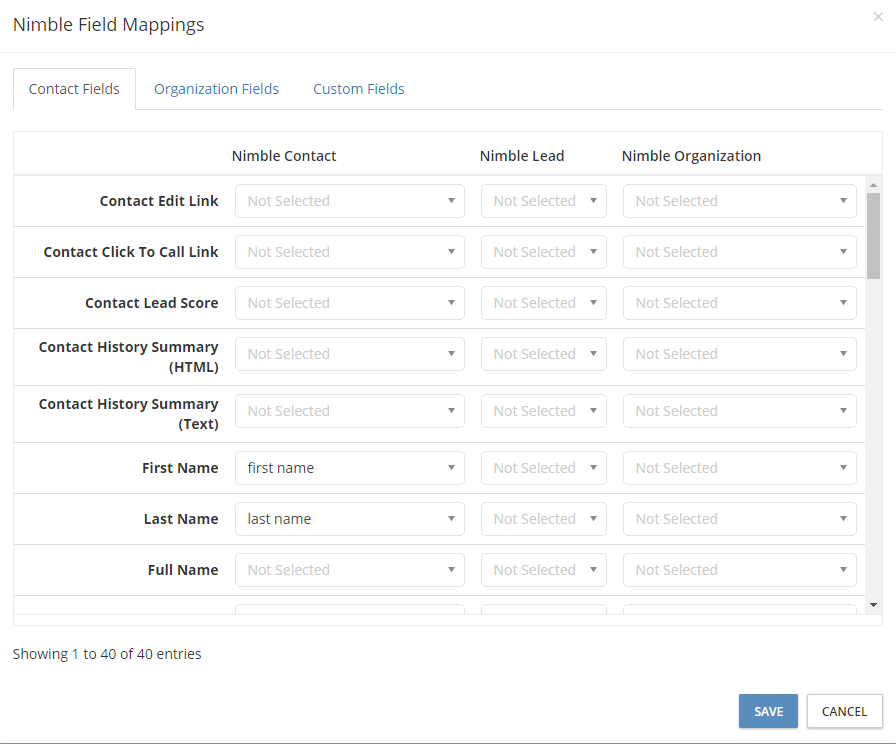Click the Contact Lead Score row label
Screen dimensions: 896x744
(151, 303)
